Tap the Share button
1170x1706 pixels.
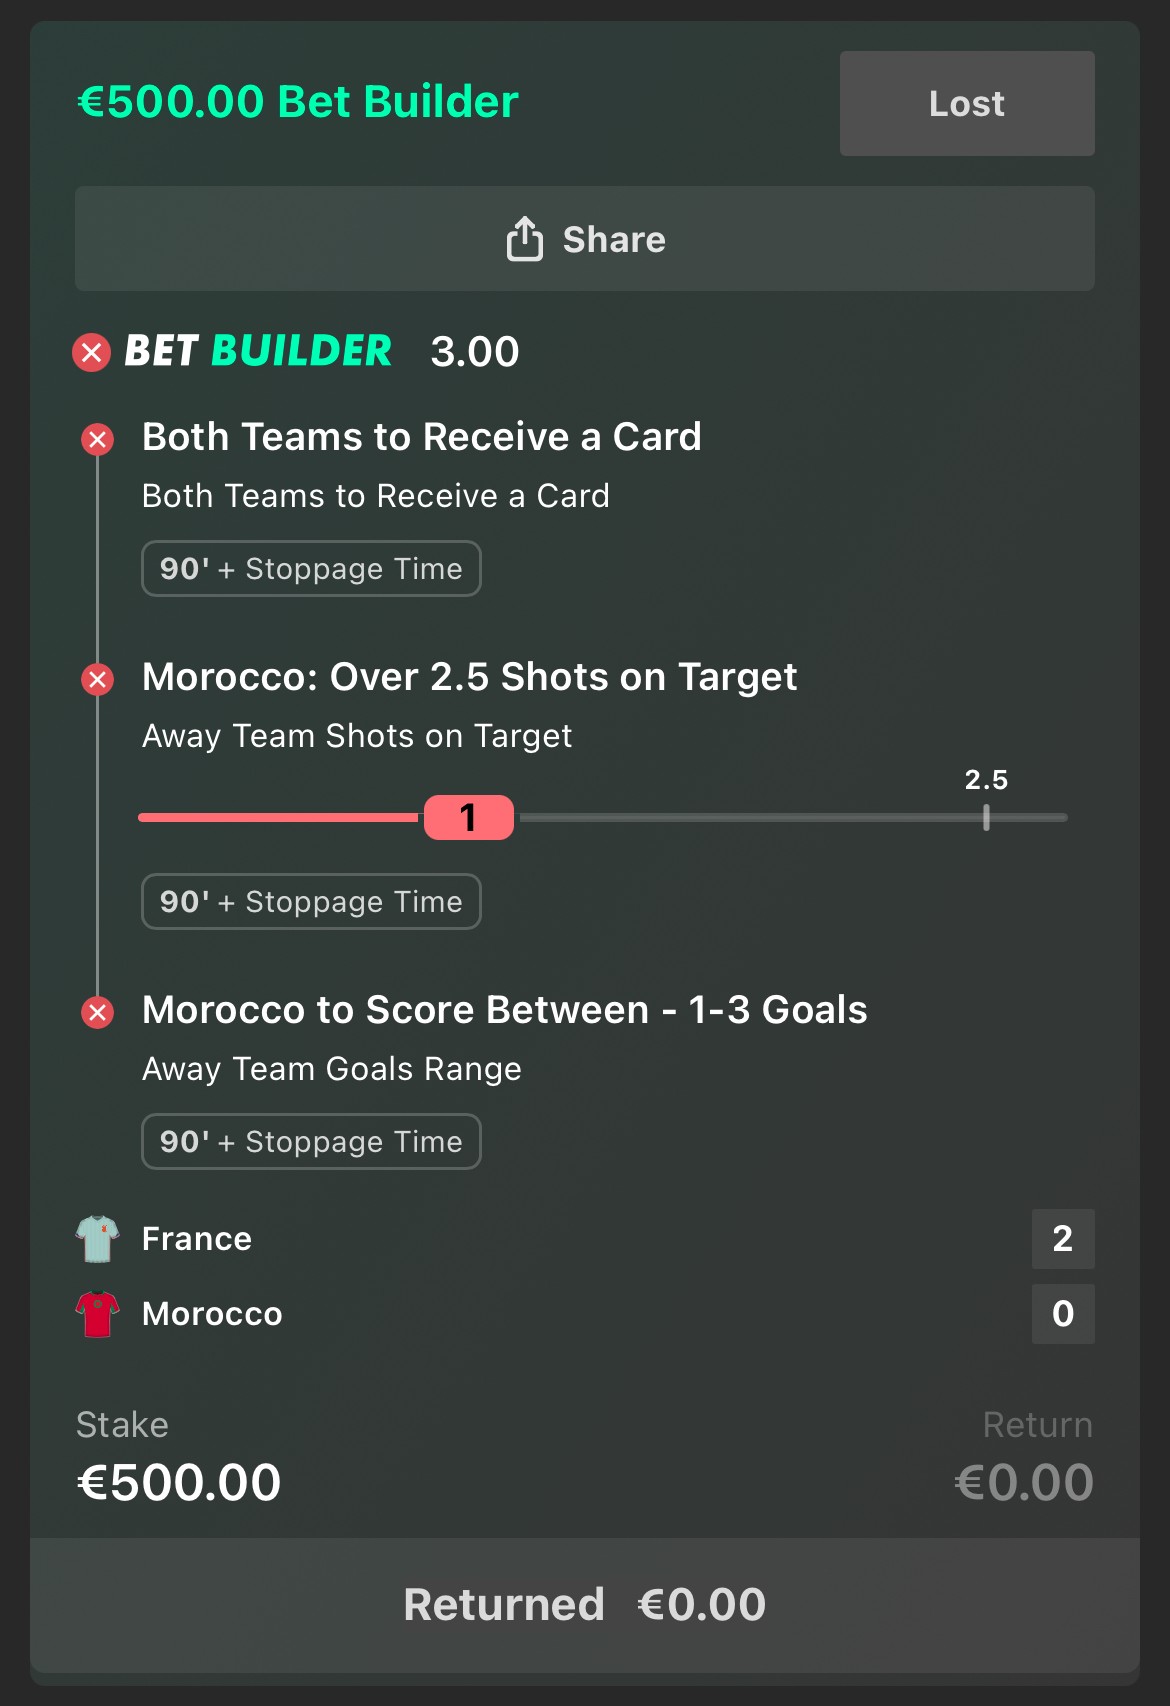coord(585,239)
